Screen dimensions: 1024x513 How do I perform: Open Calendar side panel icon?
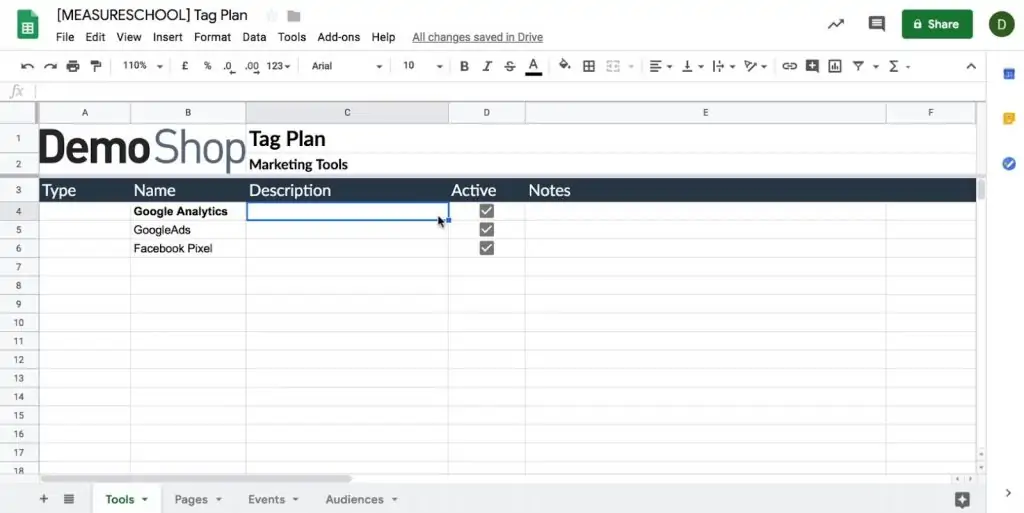click(x=1008, y=74)
